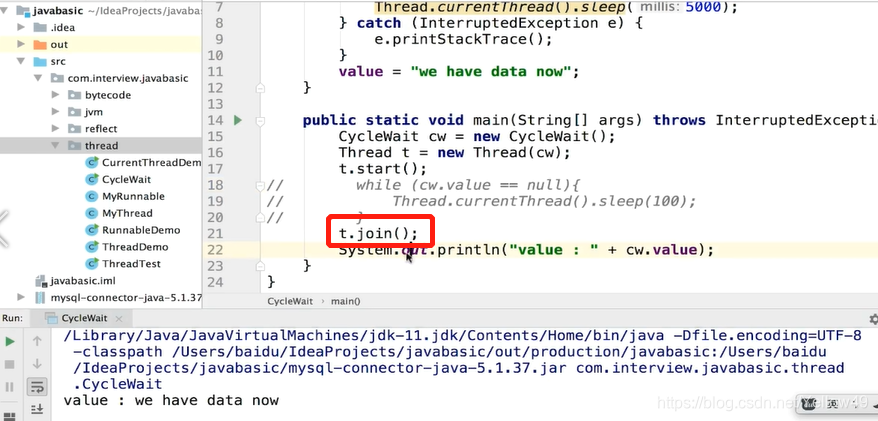Collapse the com.interview.javabasic package arrow
Viewport: 878px width, 421px height.
point(38,78)
